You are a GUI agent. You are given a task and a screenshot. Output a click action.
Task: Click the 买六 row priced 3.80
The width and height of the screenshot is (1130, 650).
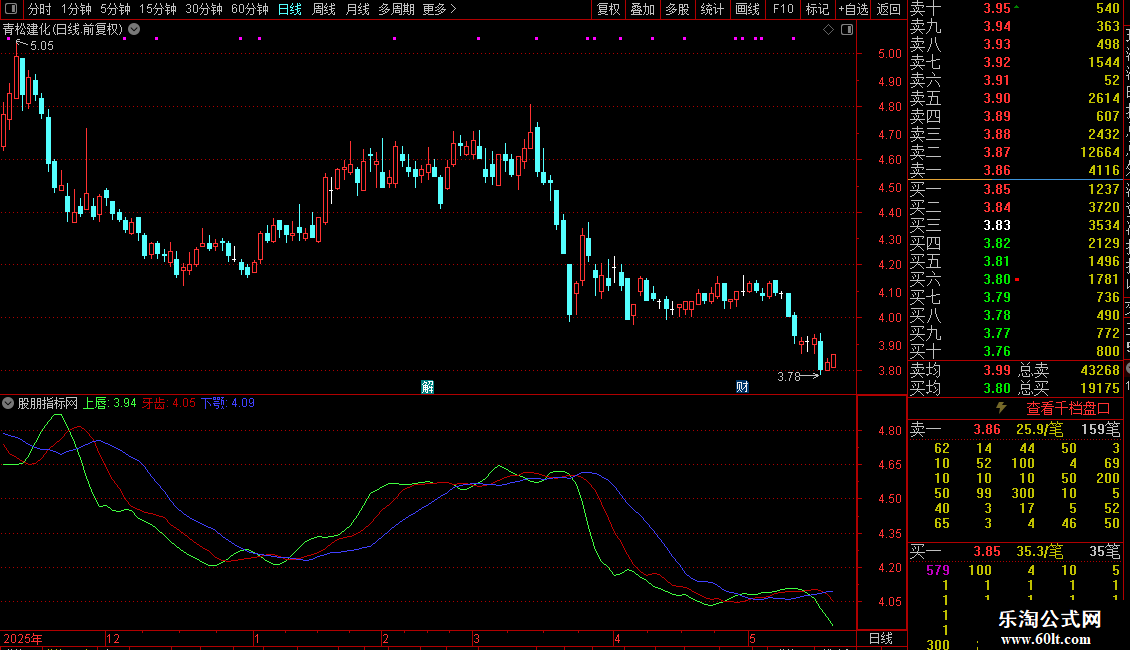(1015, 279)
